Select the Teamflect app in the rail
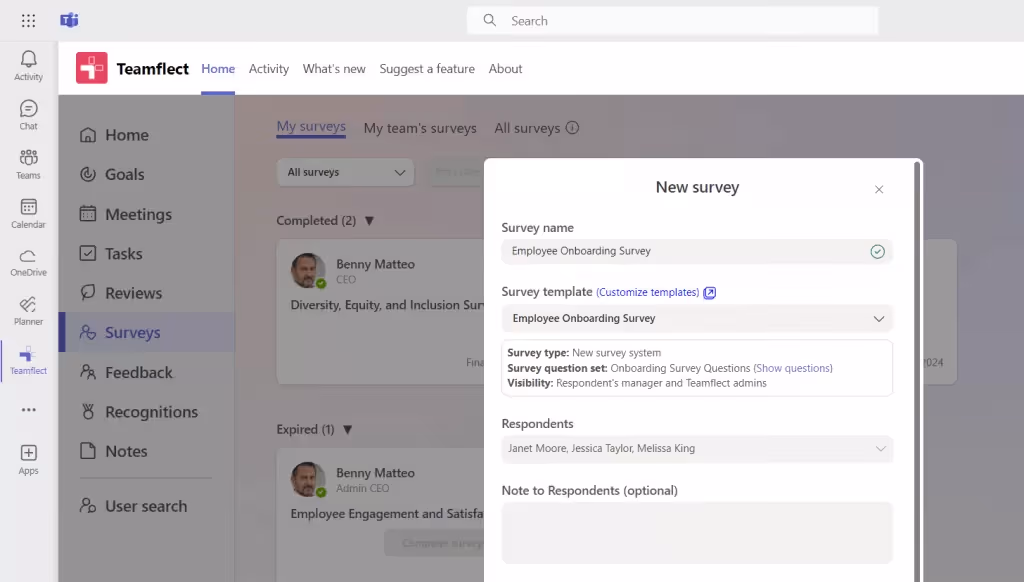The image size is (1024, 582). pyautogui.click(x=29, y=360)
